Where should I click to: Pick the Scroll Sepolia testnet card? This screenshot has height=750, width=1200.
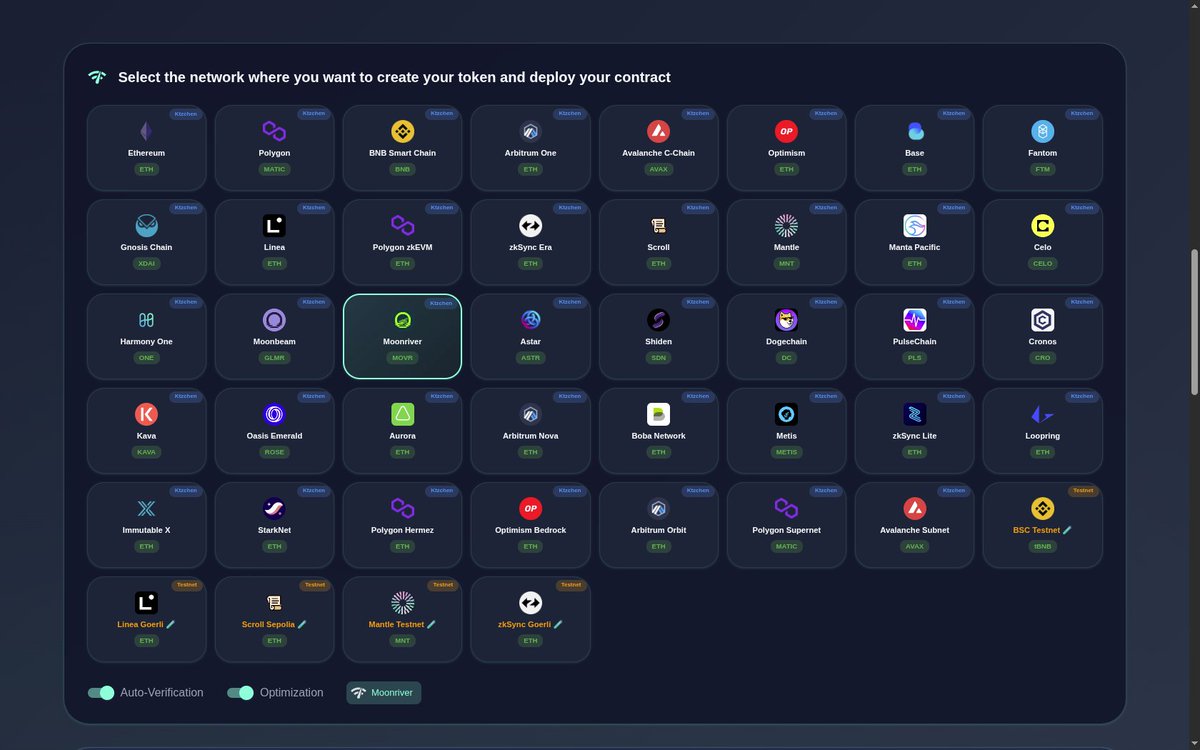coord(274,619)
